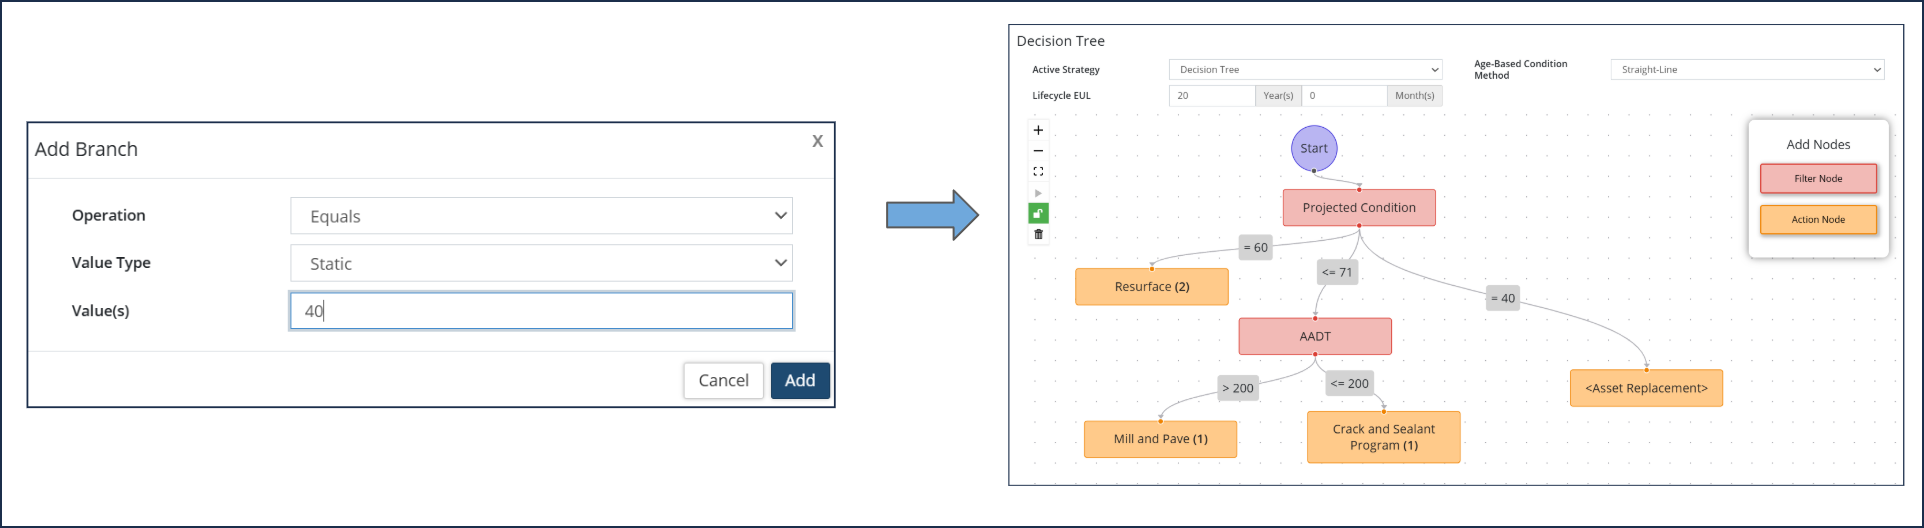
Task: Select the red Filter Node swatch
Action: 1818,179
